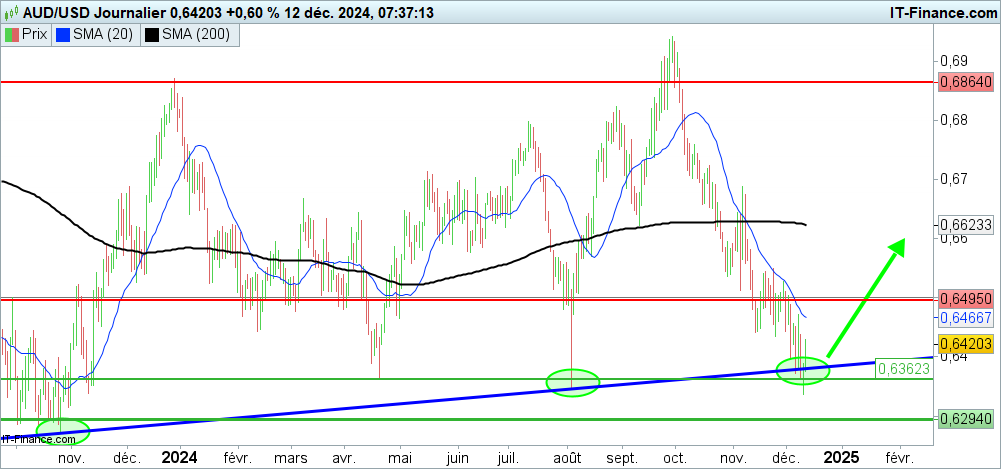Click the orange 0,64203 current price tag

(965, 343)
